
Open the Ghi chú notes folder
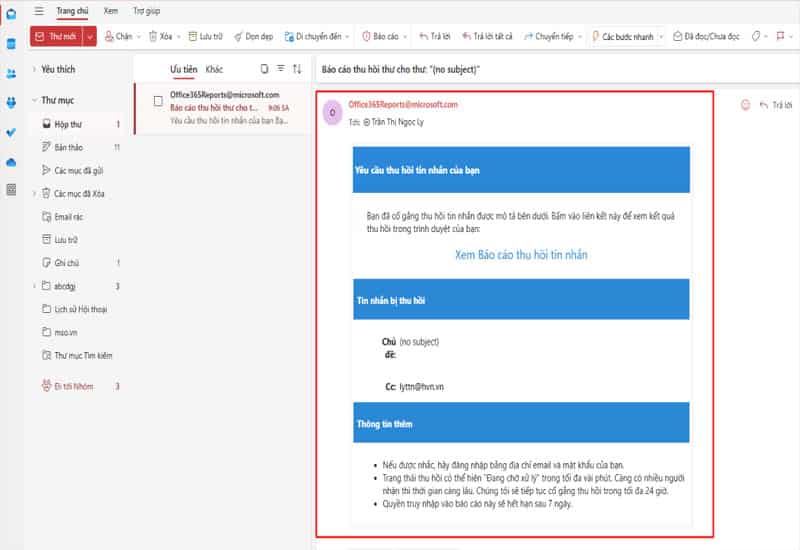pyautogui.click(x=77, y=263)
